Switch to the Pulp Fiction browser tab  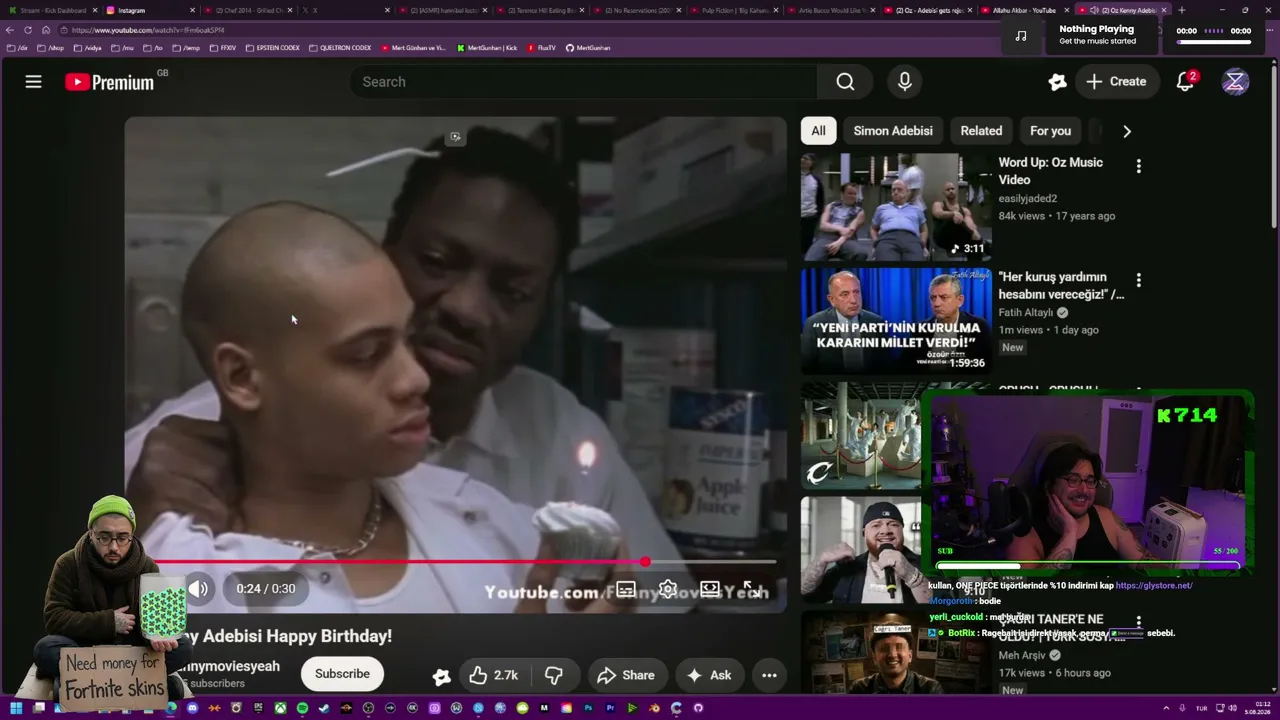click(735, 10)
